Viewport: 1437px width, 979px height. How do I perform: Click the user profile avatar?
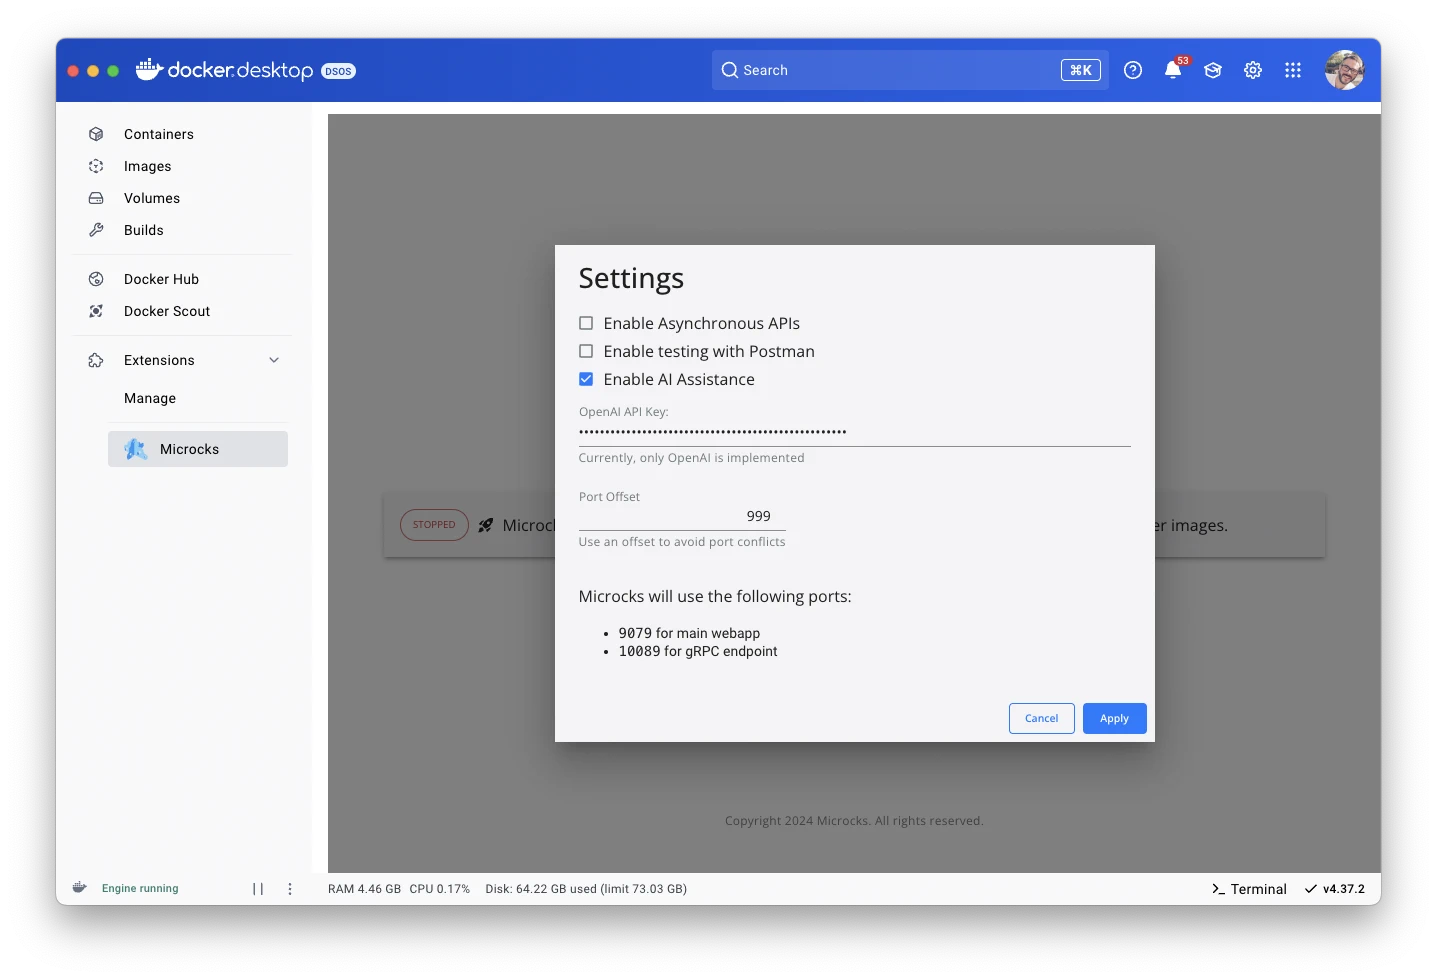click(x=1344, y=70)
